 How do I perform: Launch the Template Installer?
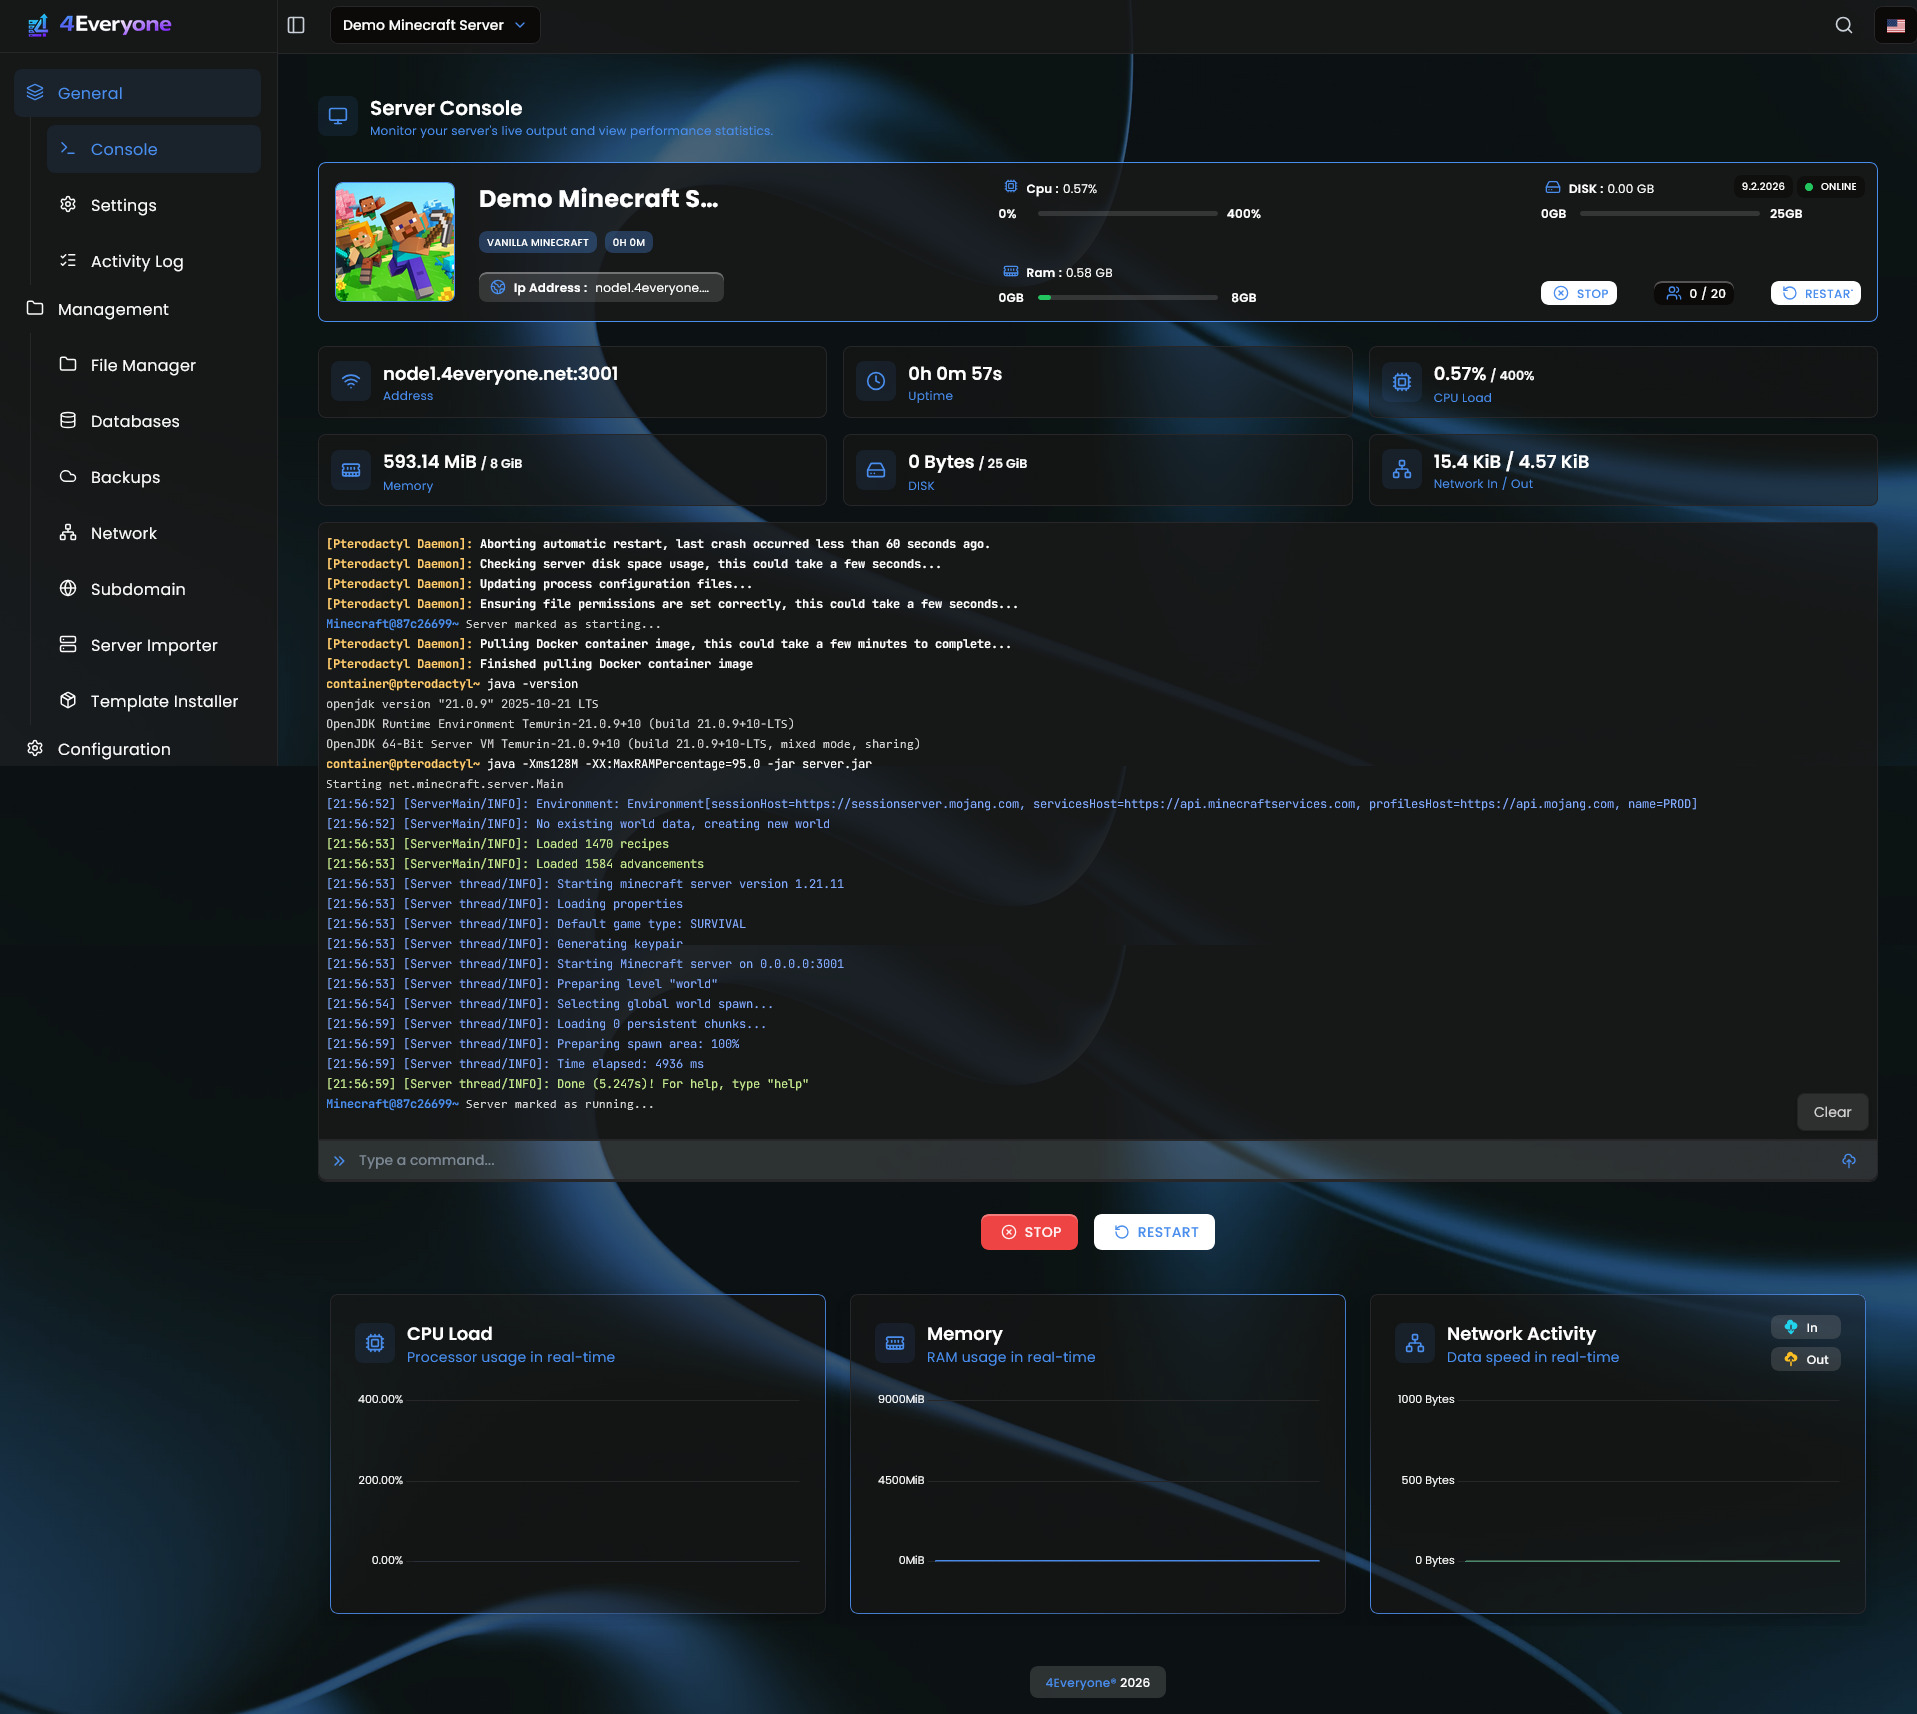point(163,701)
